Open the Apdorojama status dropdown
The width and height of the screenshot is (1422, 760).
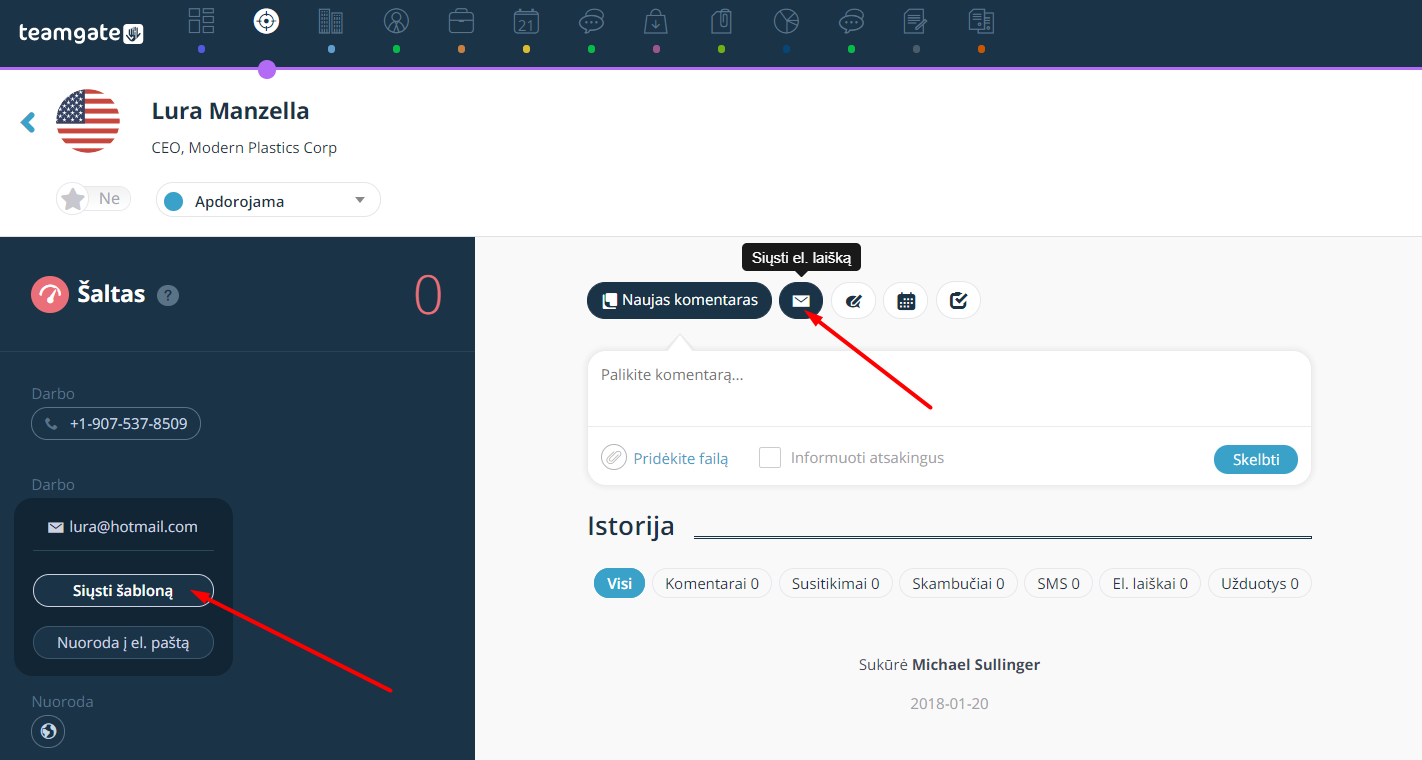pos(268,200)
